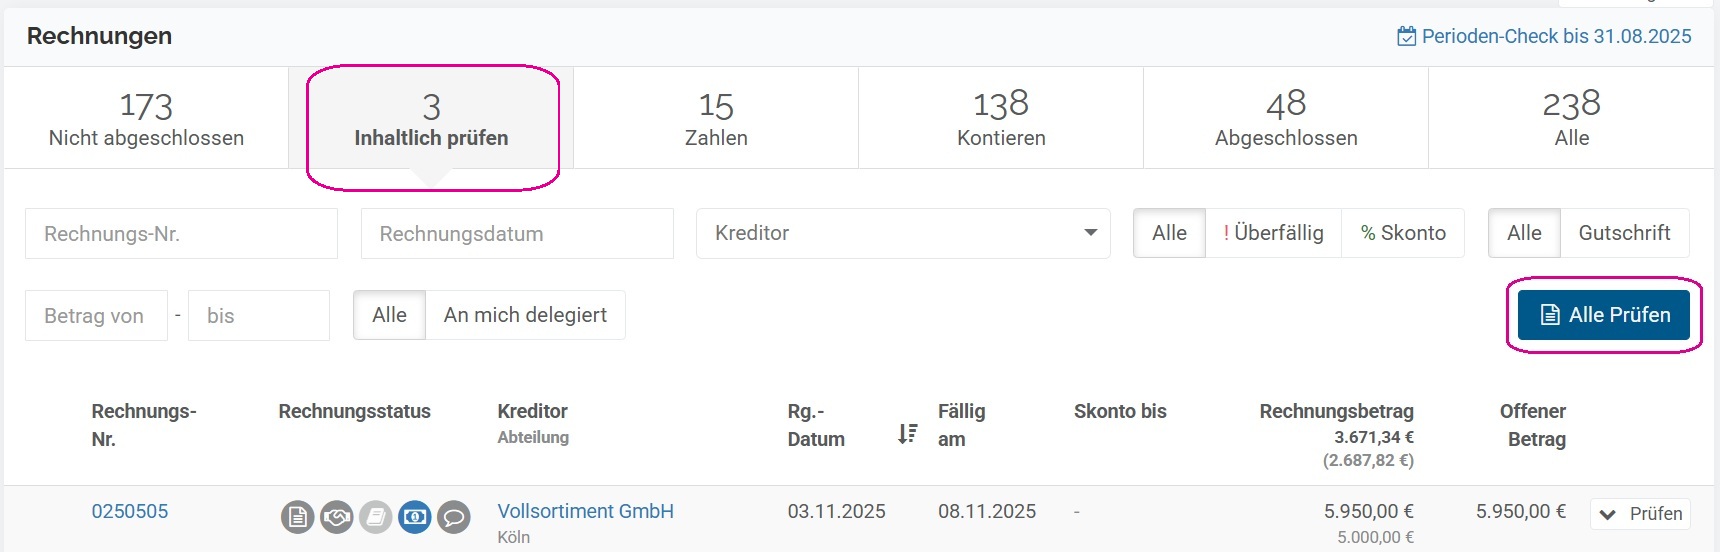Open the Vollsortiment GmbH creditor link
Viewport: 1720px width, 552px height.
coord(585,511)
